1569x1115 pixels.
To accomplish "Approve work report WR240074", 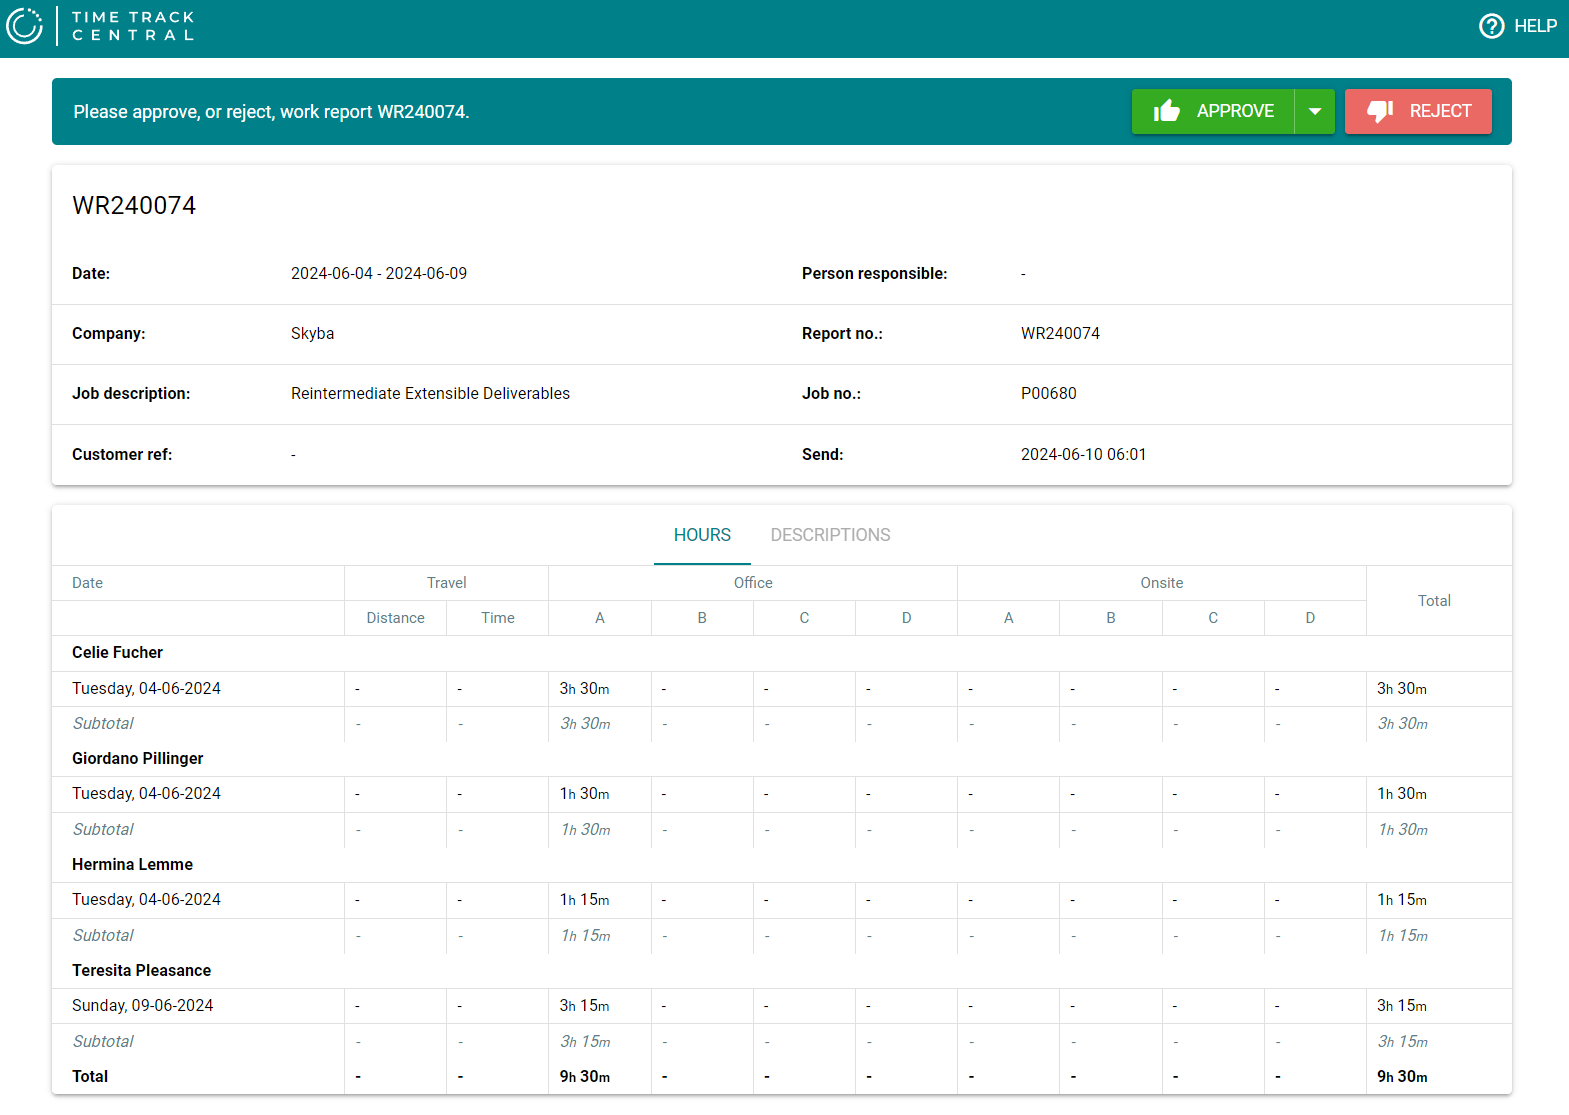I will 1213,111.
